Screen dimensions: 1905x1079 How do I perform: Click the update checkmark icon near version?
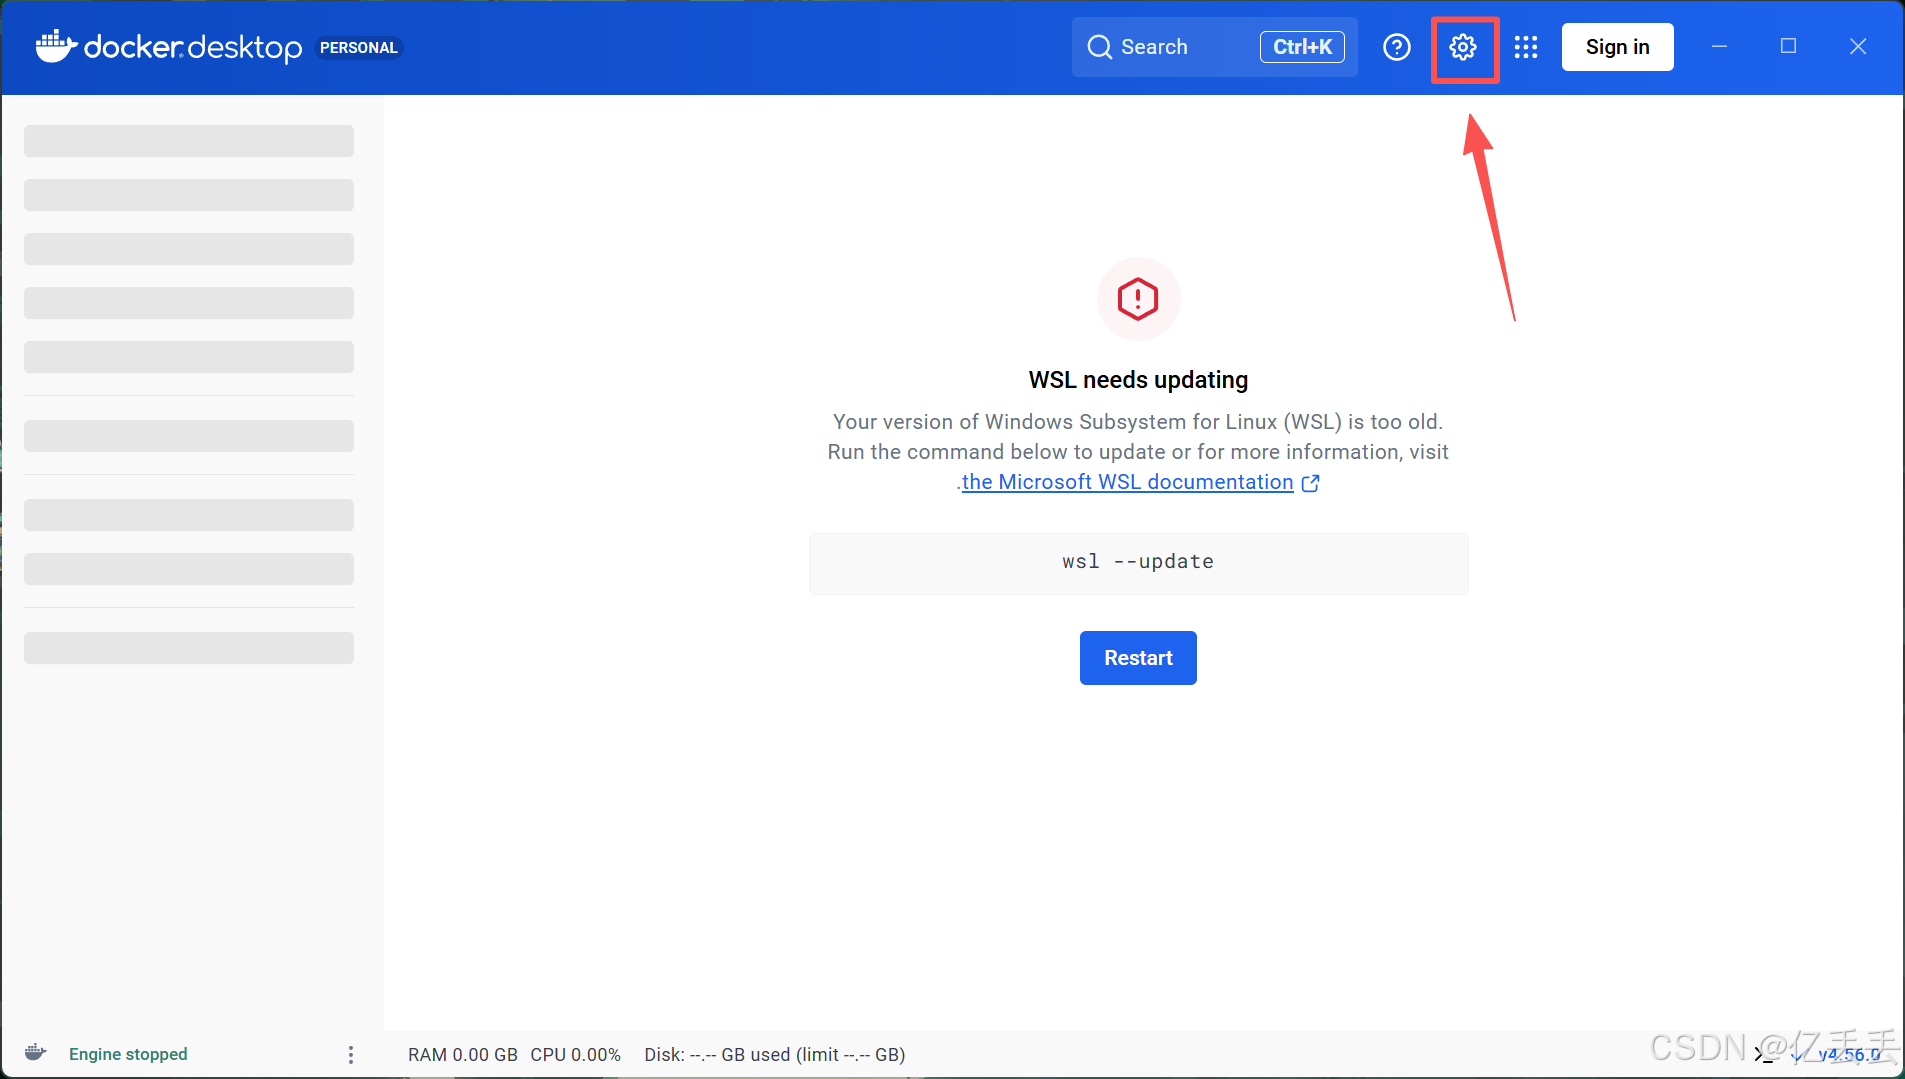pos(1798,1054)
